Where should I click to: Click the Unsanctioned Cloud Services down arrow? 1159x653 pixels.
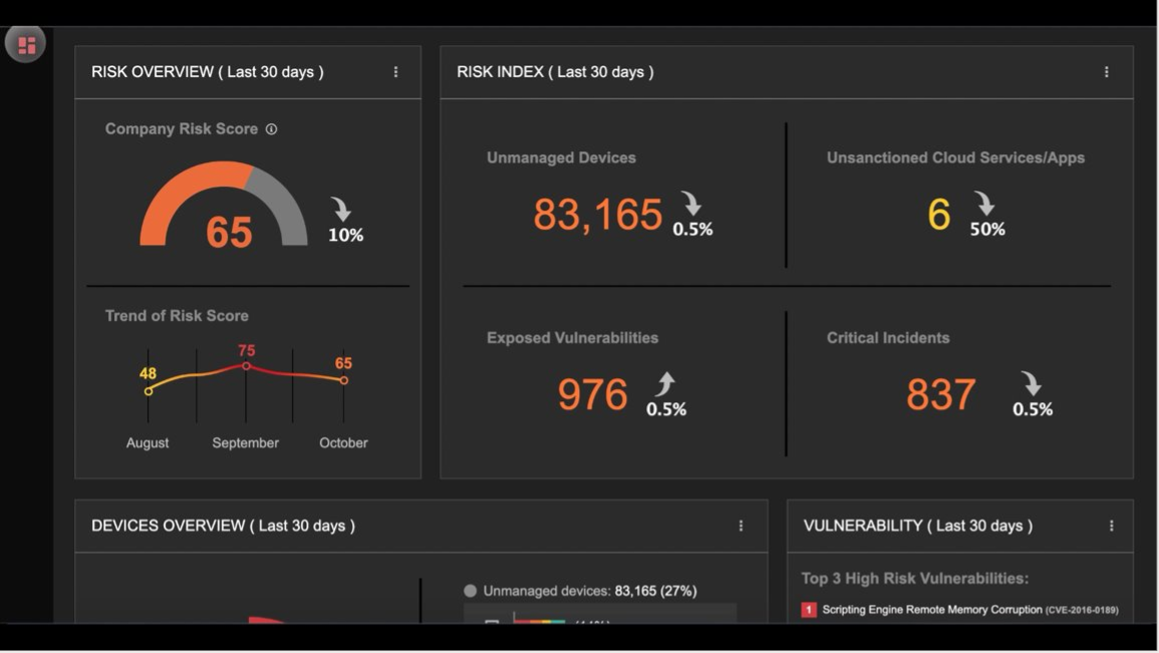coord(984,203)
